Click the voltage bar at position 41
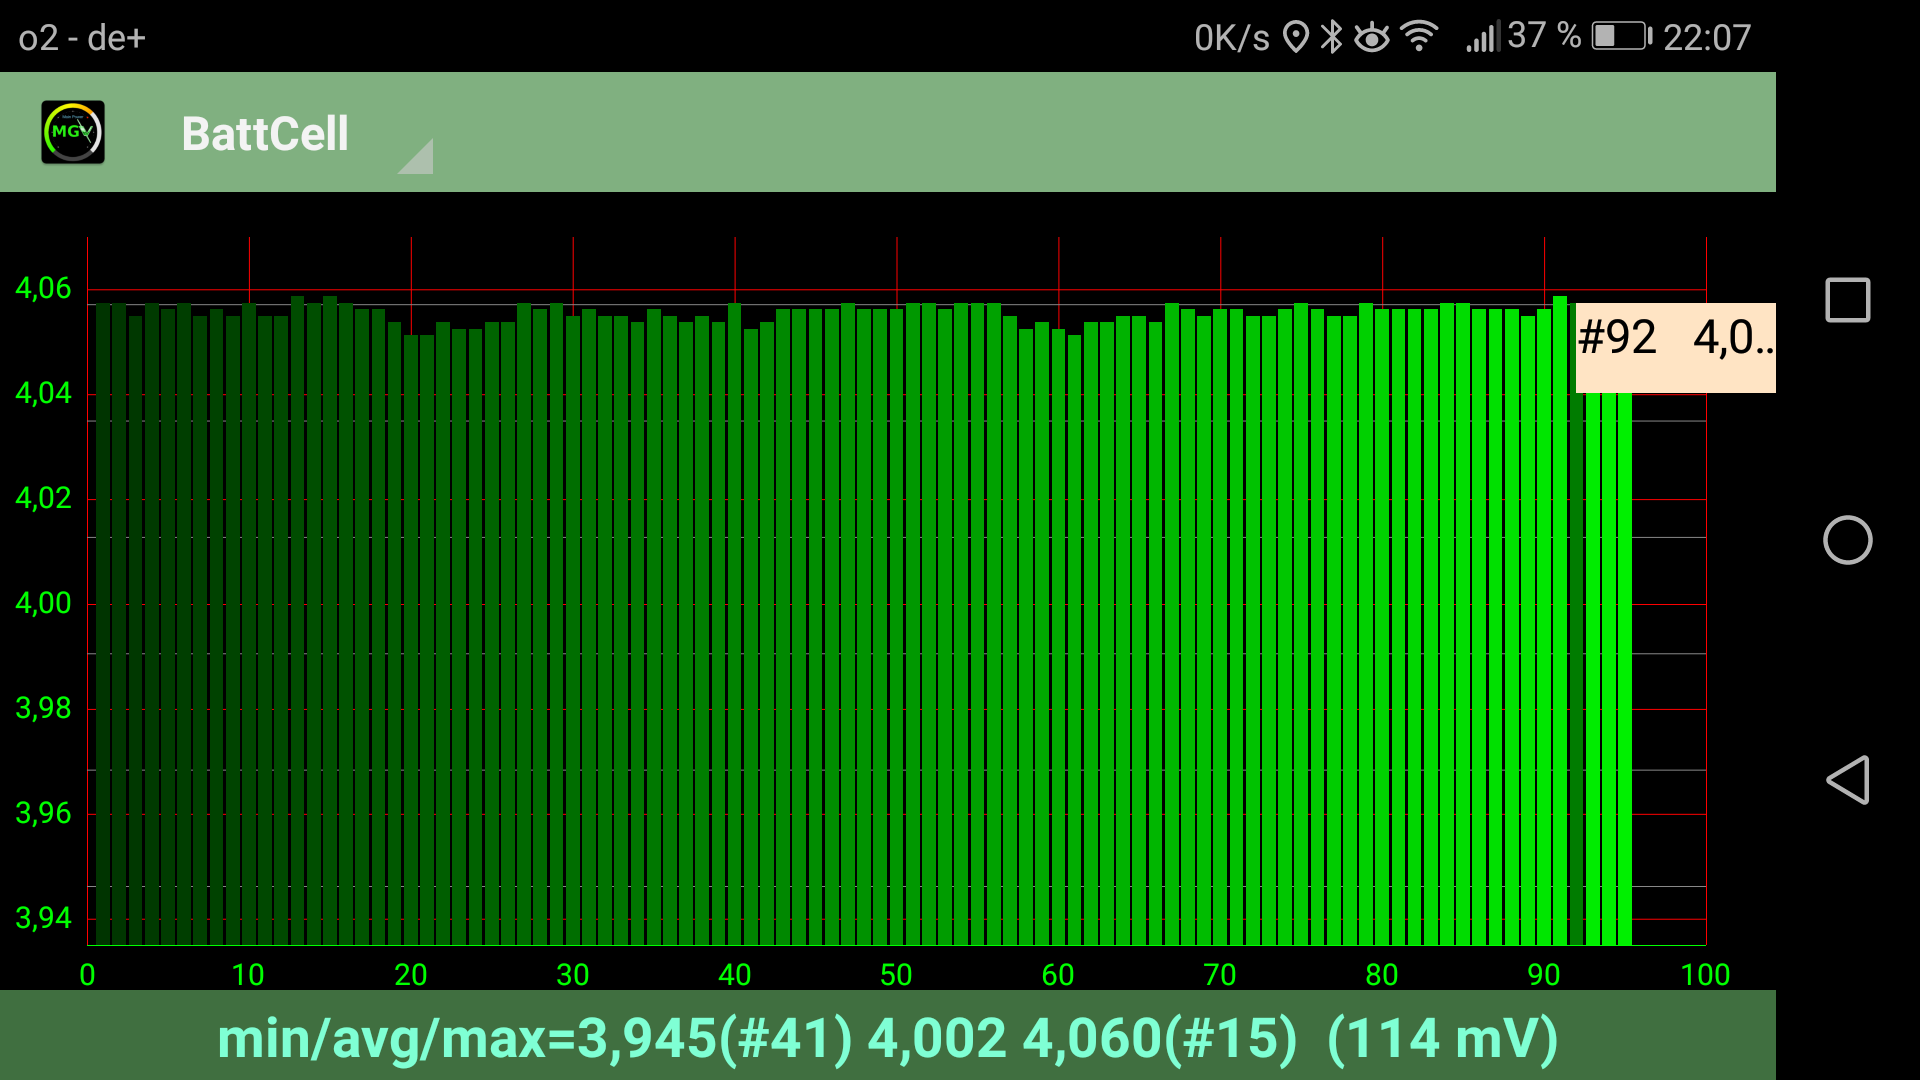This screenshot has width=1920, height=1080. [752, 600]
